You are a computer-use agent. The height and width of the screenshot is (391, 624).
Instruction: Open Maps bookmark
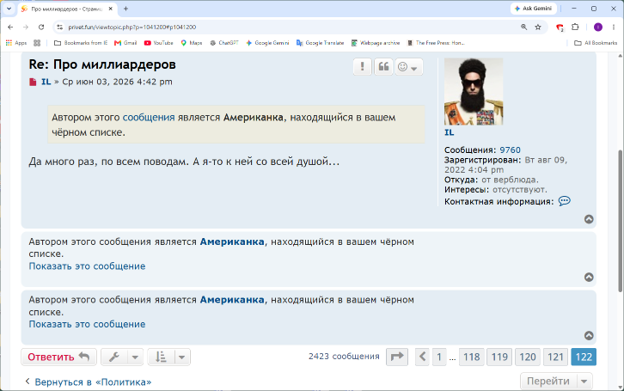click(191, 43)
